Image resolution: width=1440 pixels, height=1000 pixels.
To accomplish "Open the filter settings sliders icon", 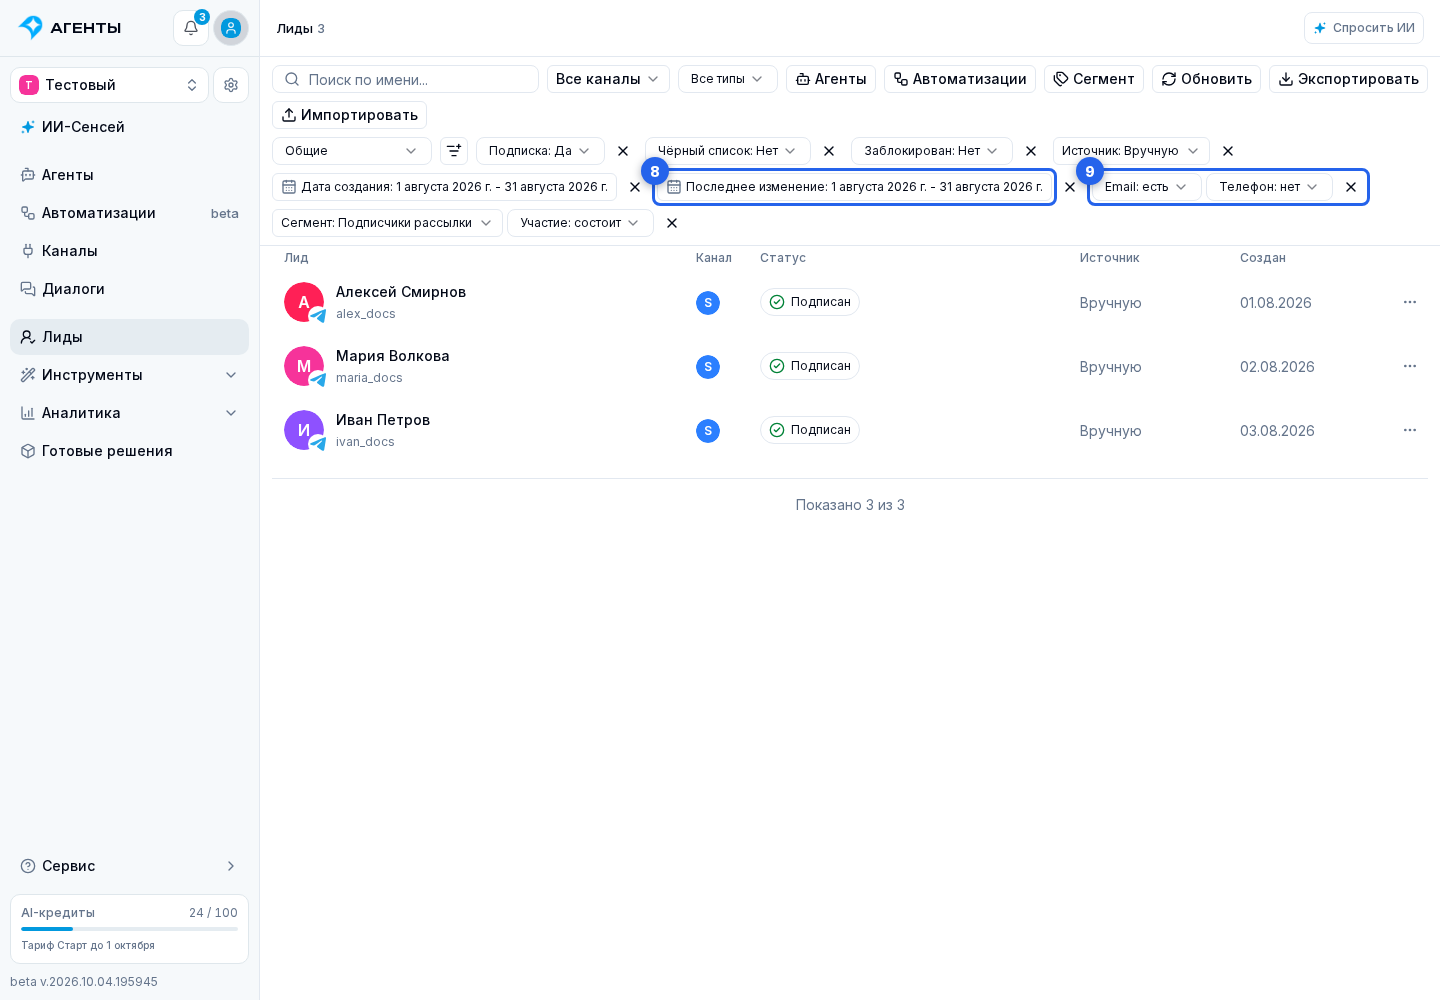I will tap(454, 151).
